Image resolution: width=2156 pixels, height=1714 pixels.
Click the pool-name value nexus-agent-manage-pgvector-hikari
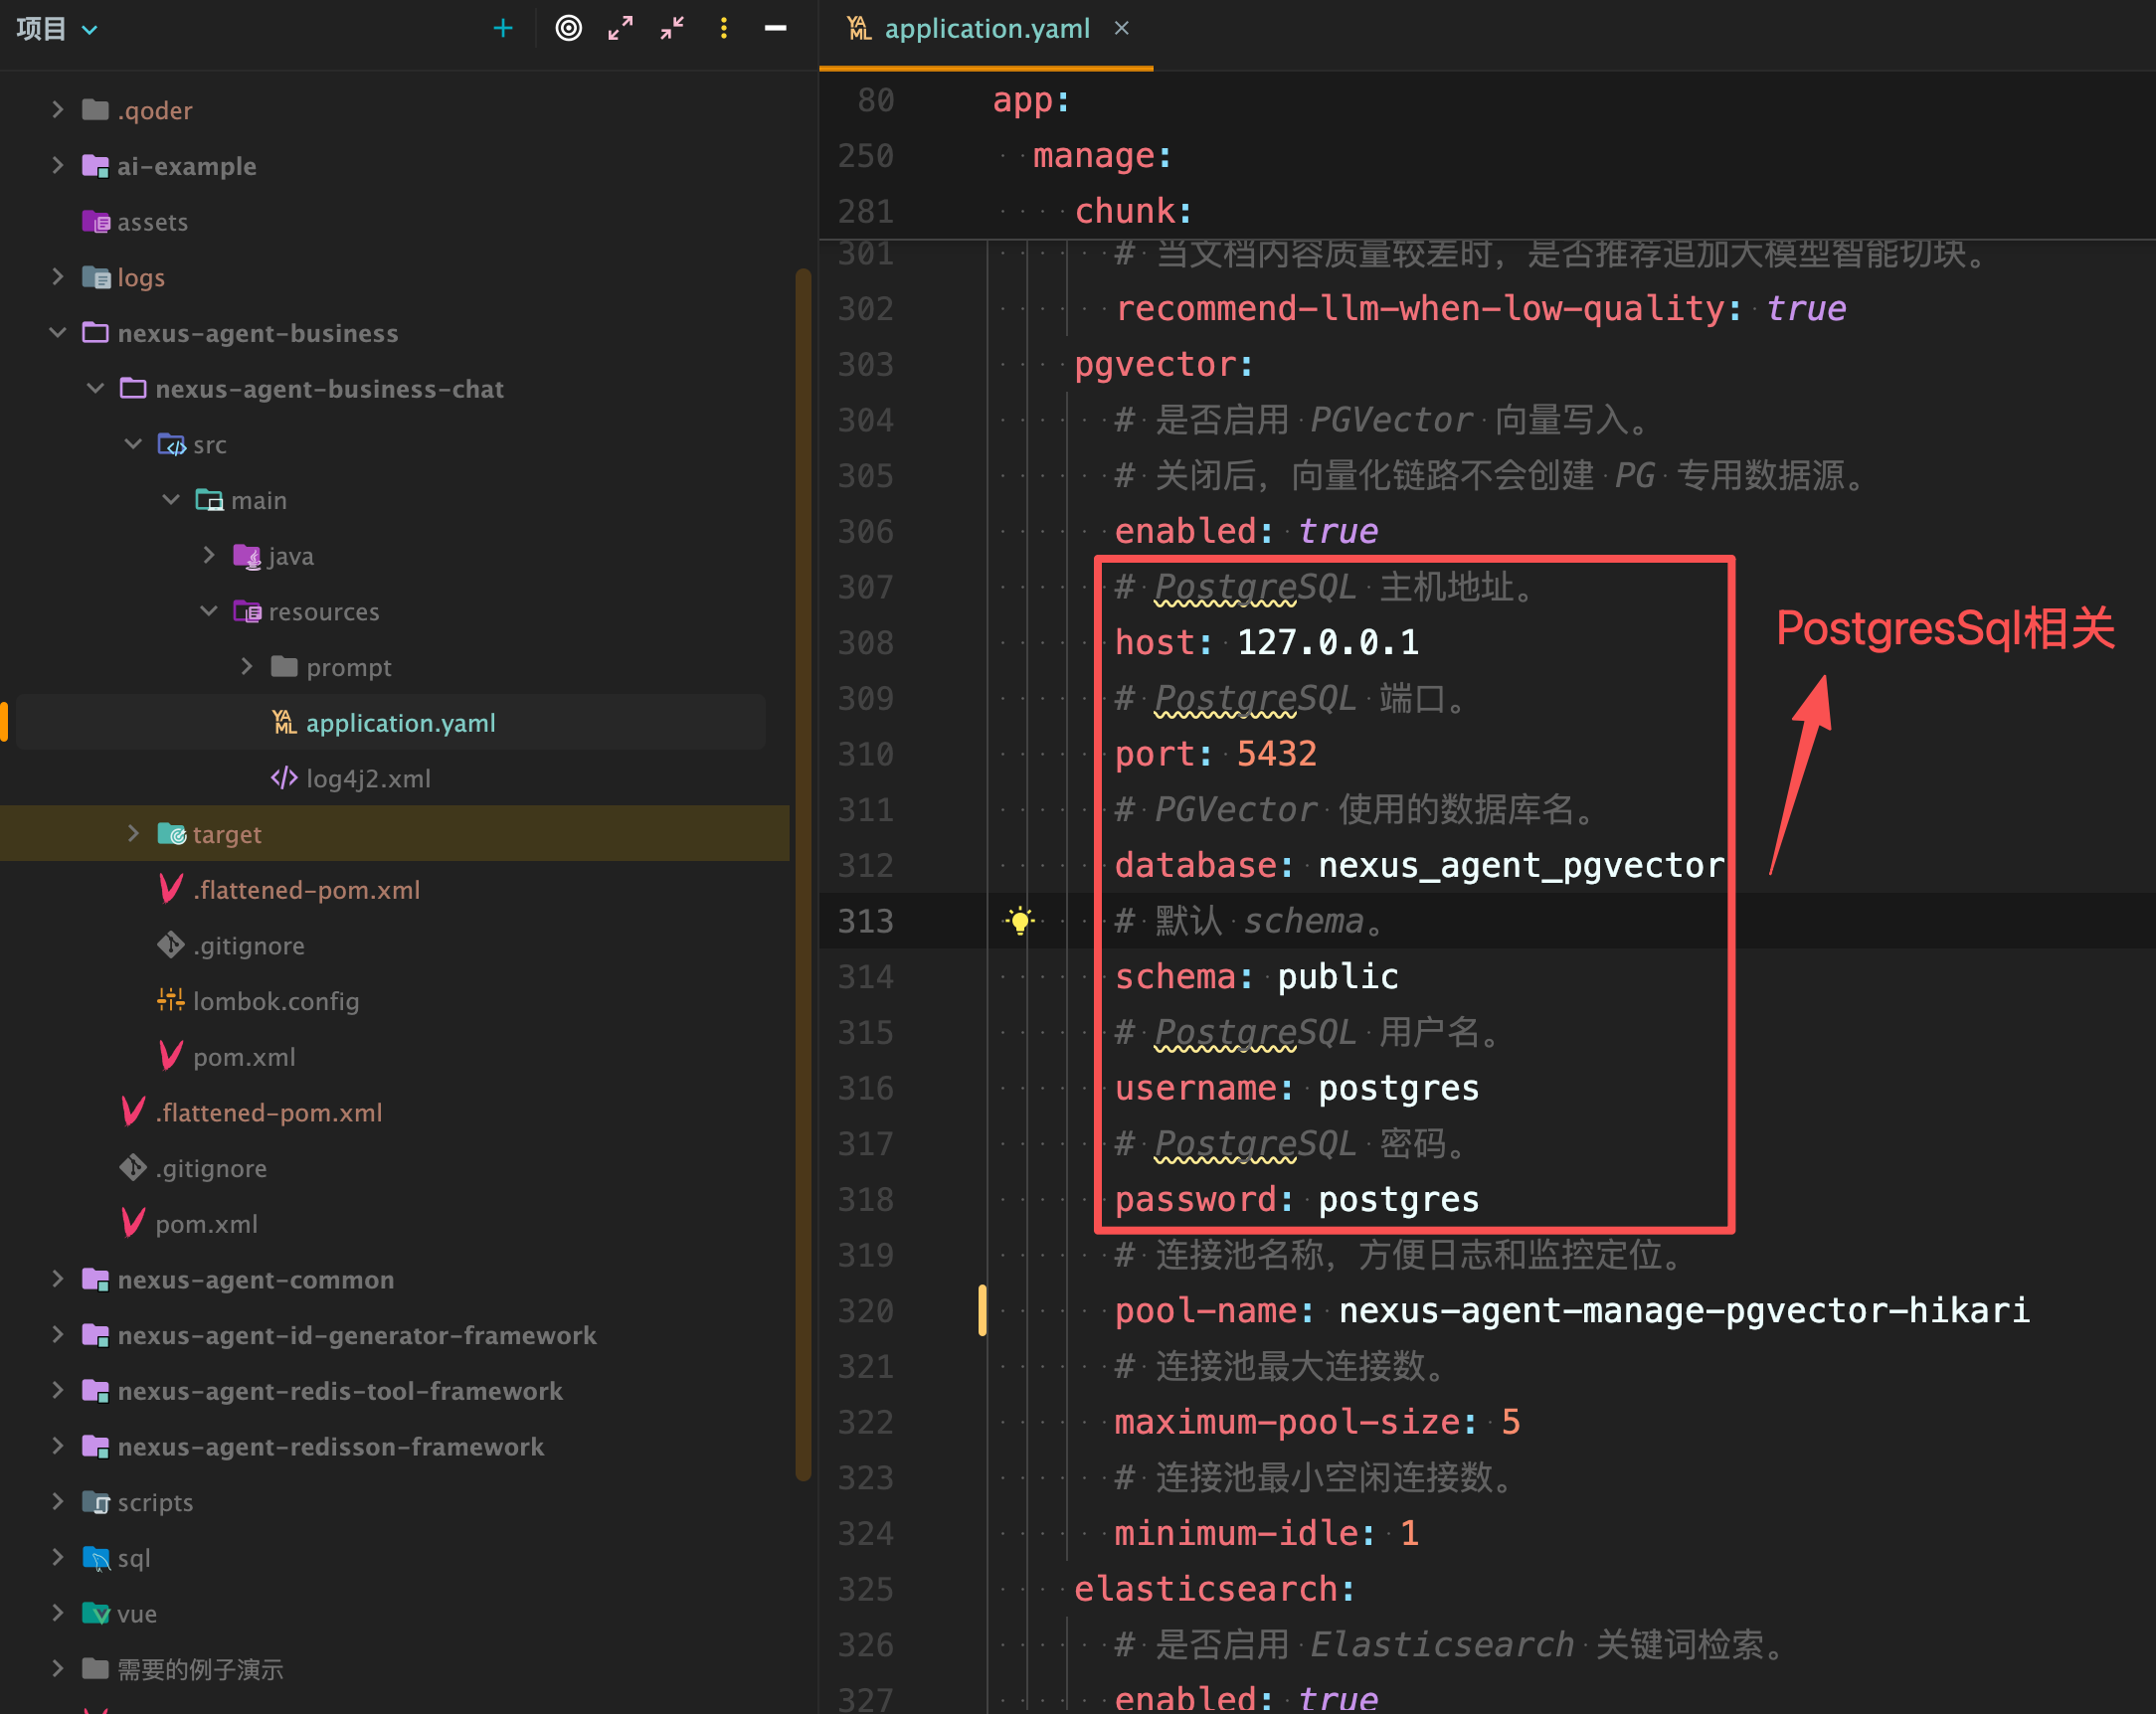1684,1310
